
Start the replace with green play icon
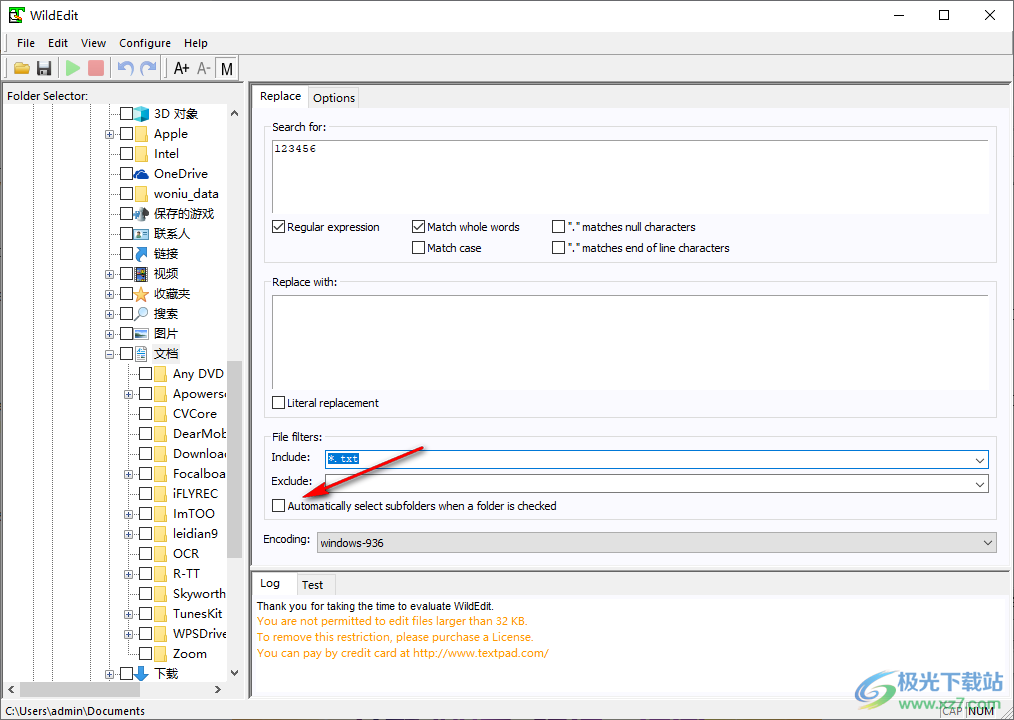pyautogui.click(x=73, y=68)
